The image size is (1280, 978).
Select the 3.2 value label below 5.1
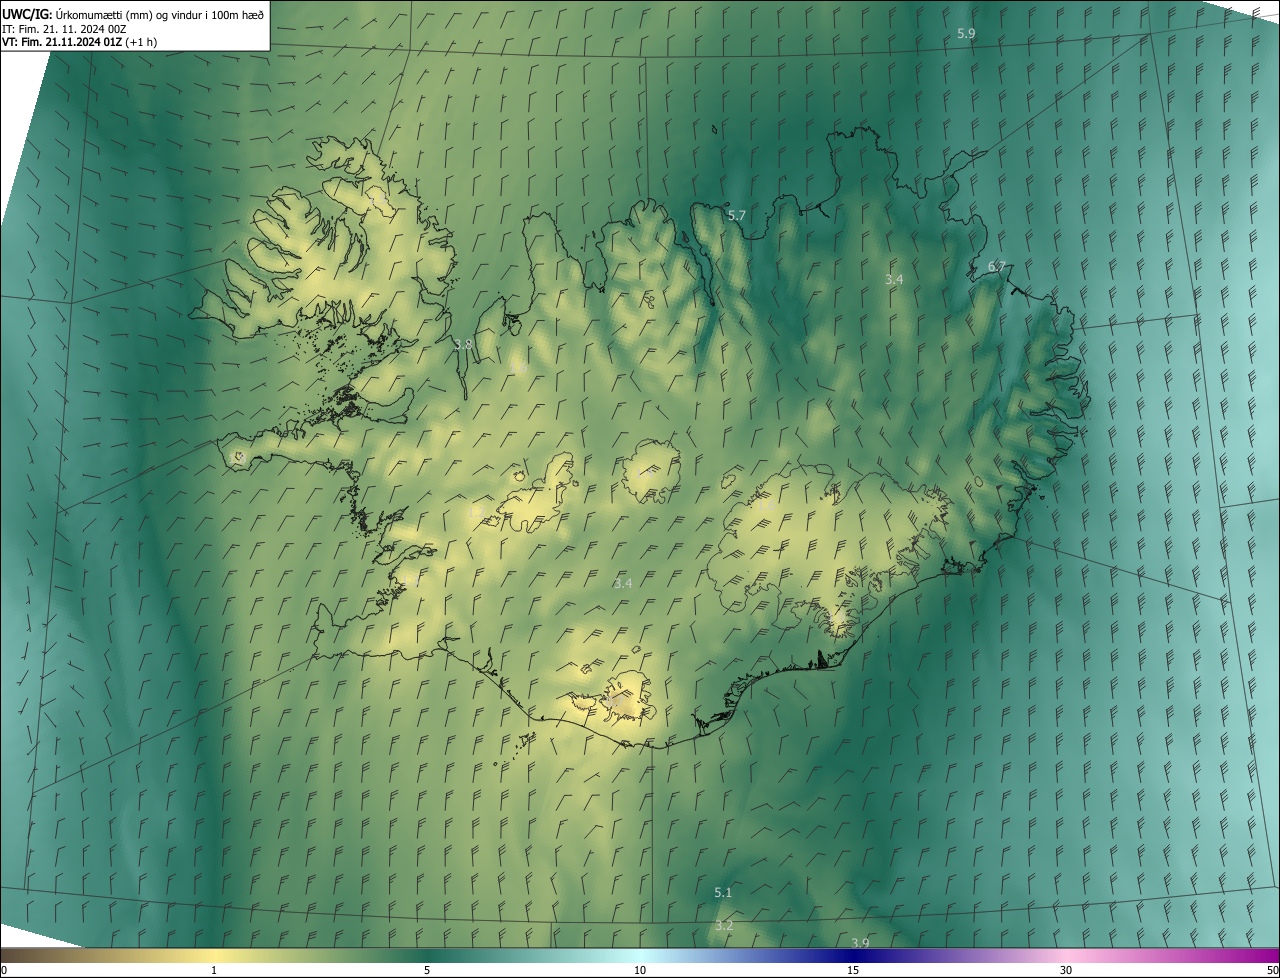point(724,926)
